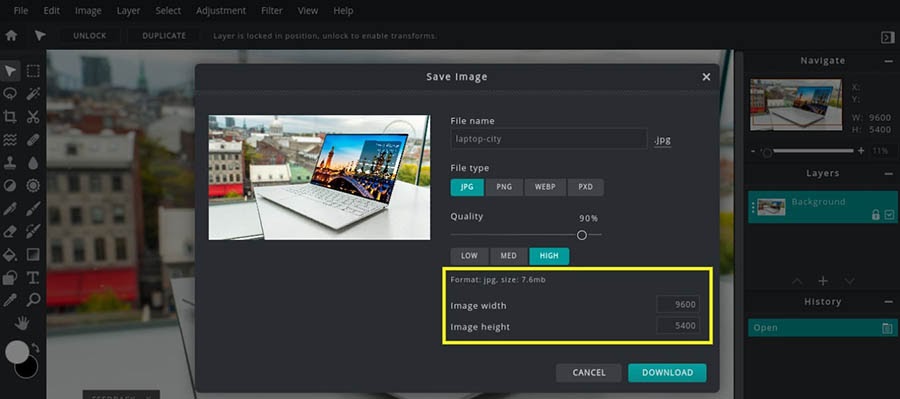Collapse the Layers panel
The width and height of the screenshot is (900, 399).
(x=889, y=173)
